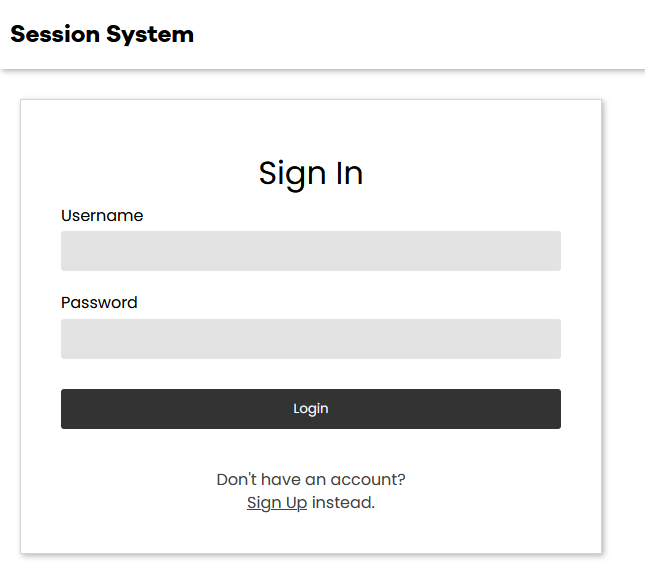
Task: Select the gray box under Username
Action: point(310,251)
